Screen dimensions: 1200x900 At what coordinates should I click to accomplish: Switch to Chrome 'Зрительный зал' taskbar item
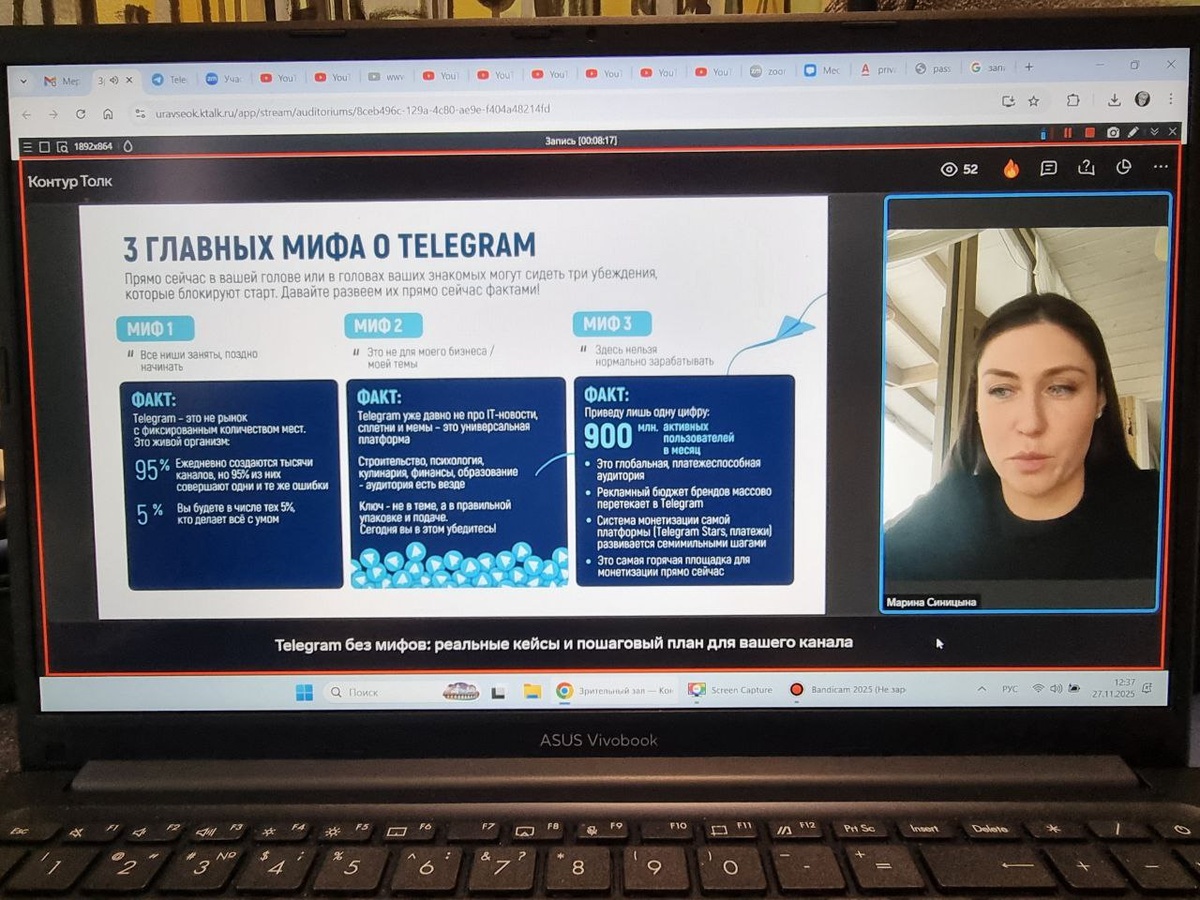616,690
